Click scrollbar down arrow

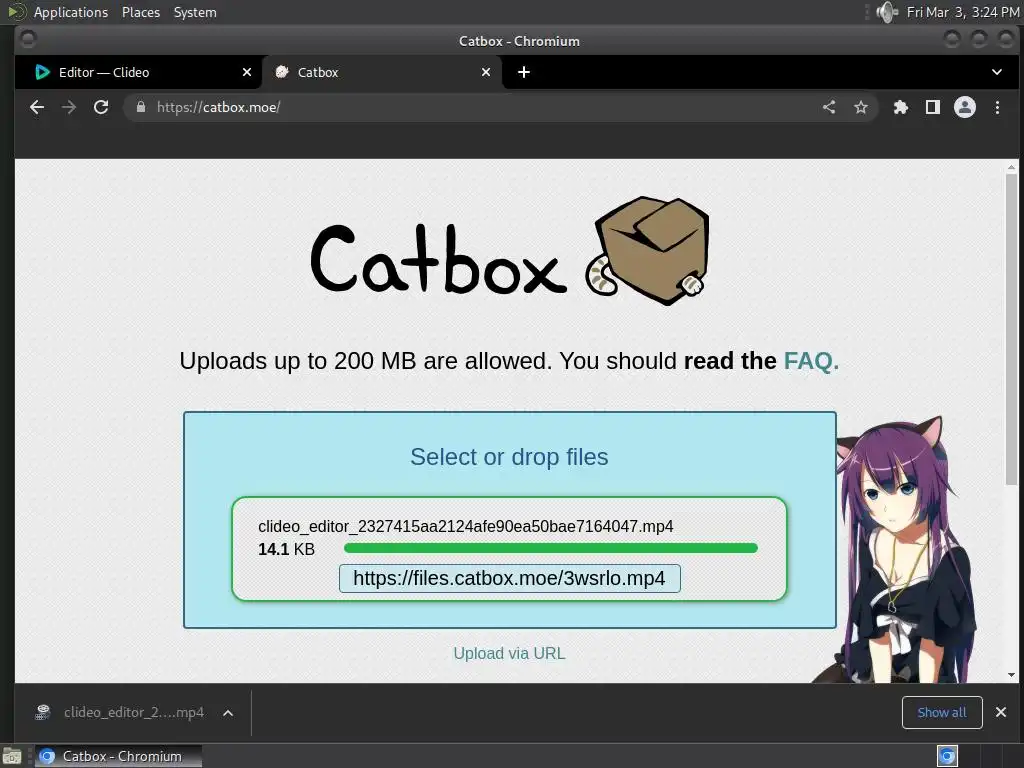1012,675
